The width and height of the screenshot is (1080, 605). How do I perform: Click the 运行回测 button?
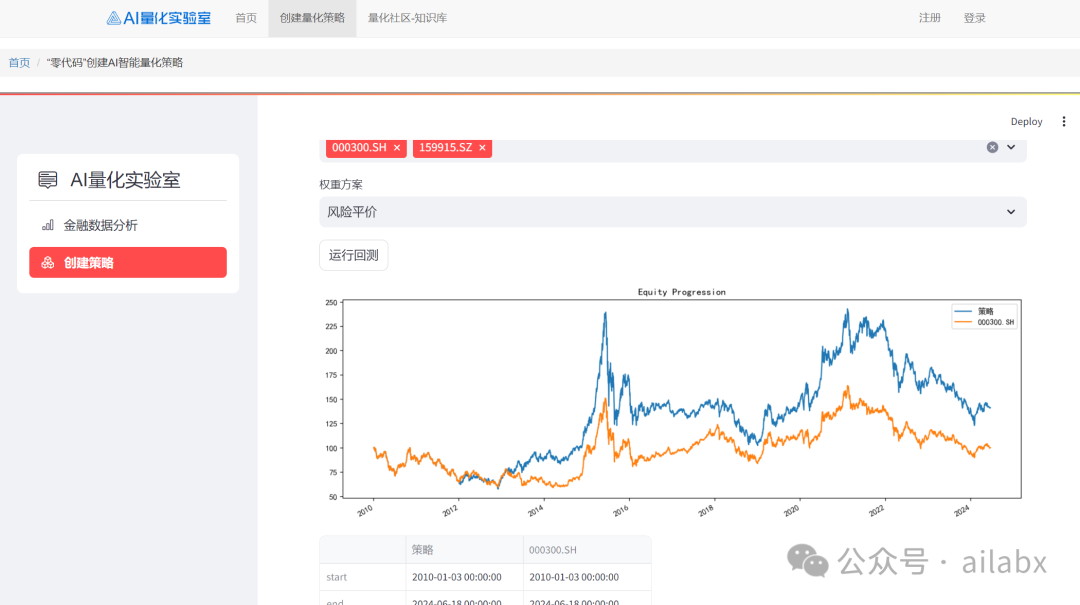[x=353, y=256]
